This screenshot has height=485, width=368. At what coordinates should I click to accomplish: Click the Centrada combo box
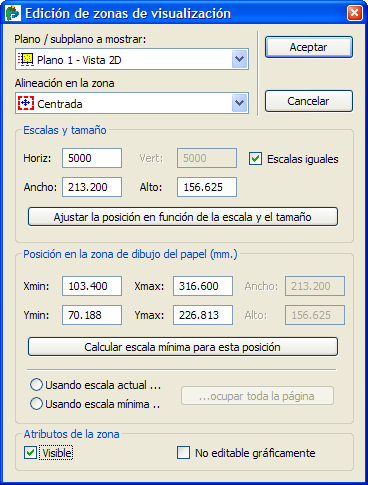[x=132, y=103]
